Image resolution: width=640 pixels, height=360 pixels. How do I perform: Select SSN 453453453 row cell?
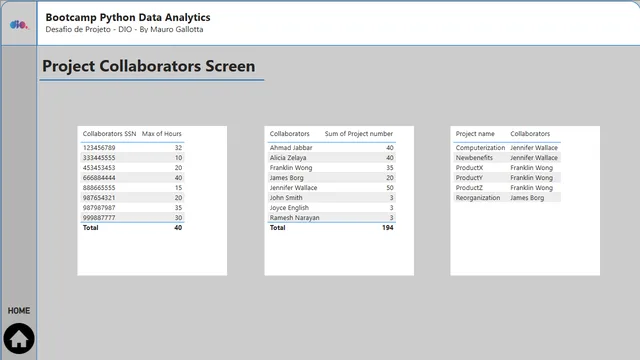[99, 168]
